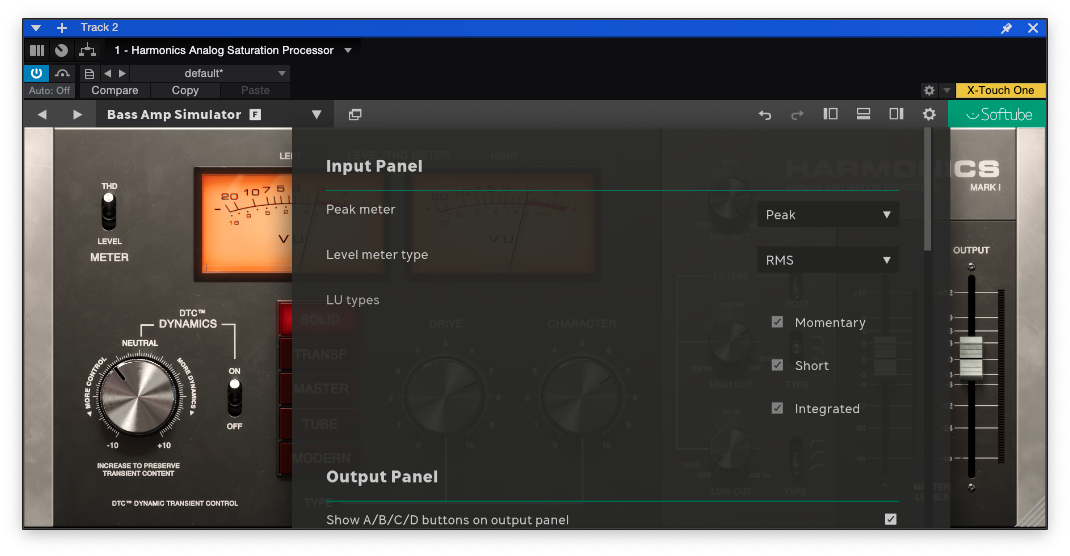
Task: Uncheck the Momentary LU type
Action: point(777,322)
